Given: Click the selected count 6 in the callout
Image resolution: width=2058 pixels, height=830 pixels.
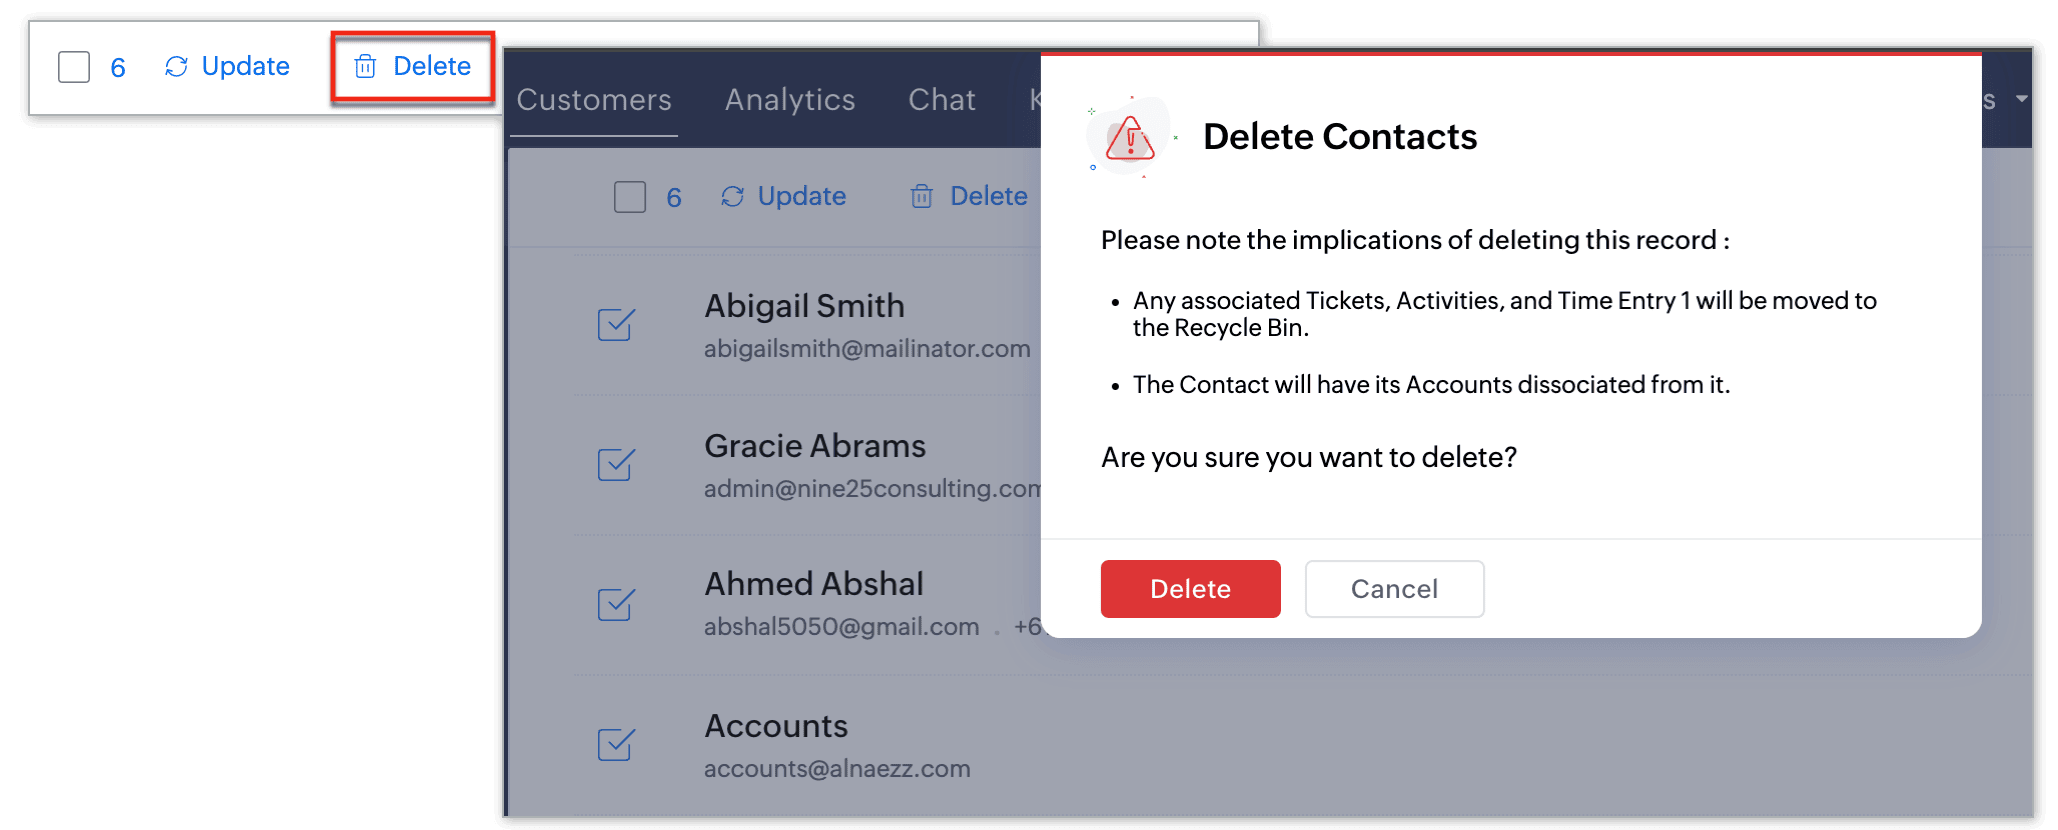Looking at the screenshot, I should [x=118, y=67].
